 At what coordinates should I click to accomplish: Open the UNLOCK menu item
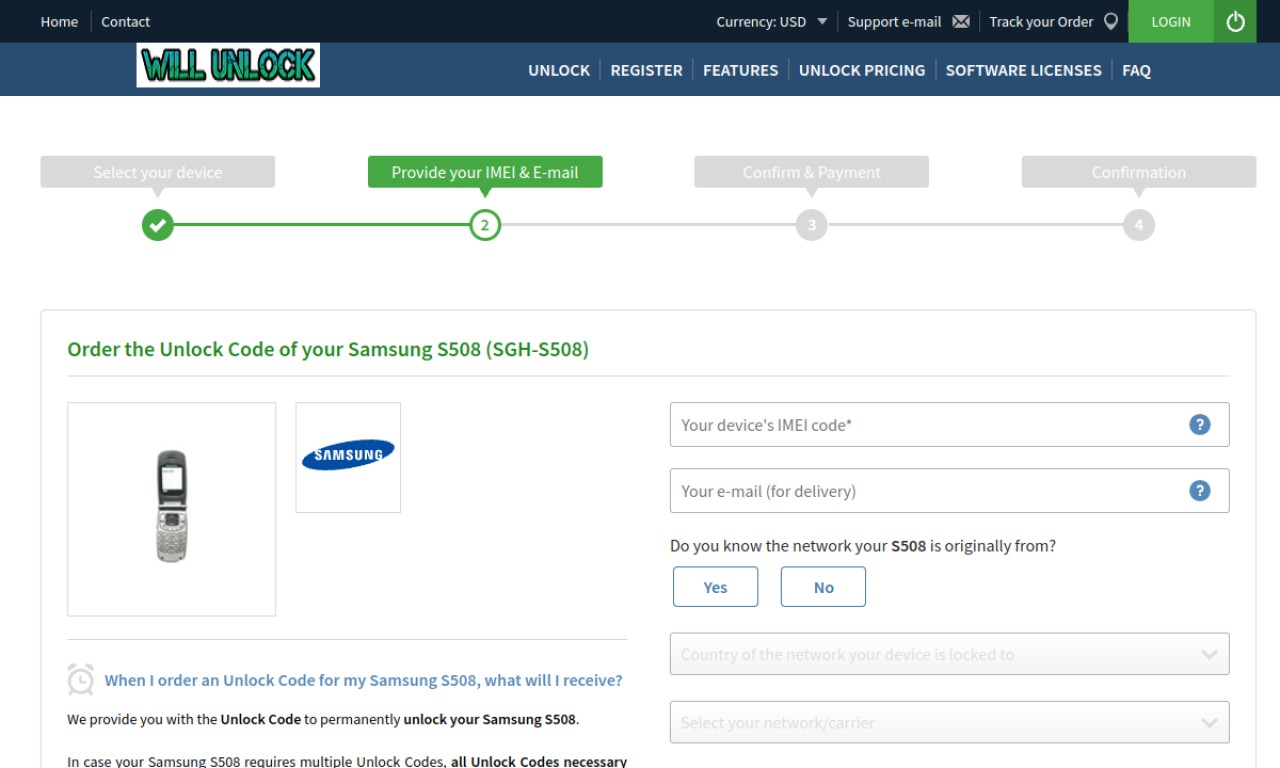pyautogui.click(x=559, y=70)
